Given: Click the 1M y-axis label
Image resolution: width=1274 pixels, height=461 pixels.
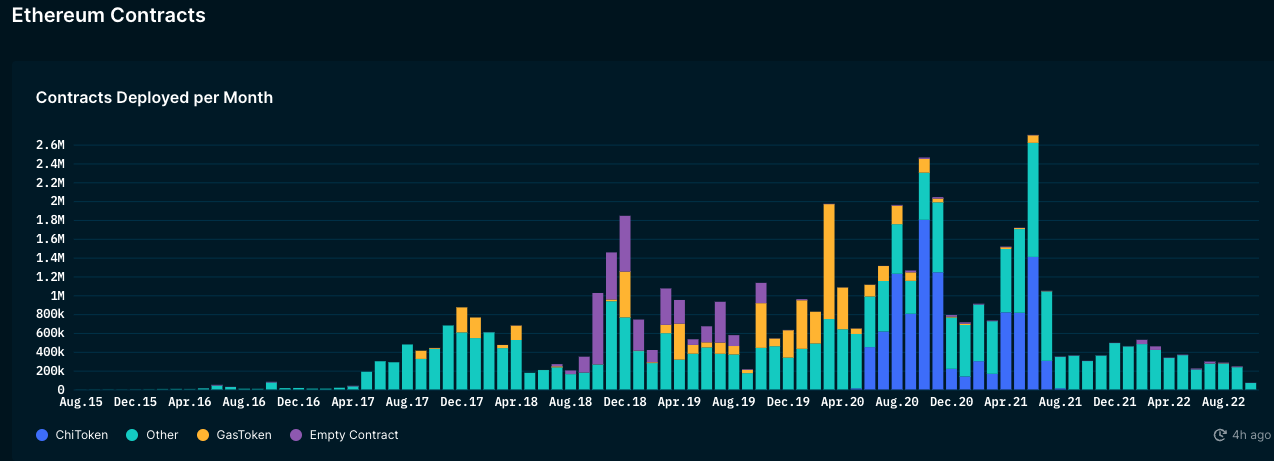Looking at the screenshot, I should point(56,296).
